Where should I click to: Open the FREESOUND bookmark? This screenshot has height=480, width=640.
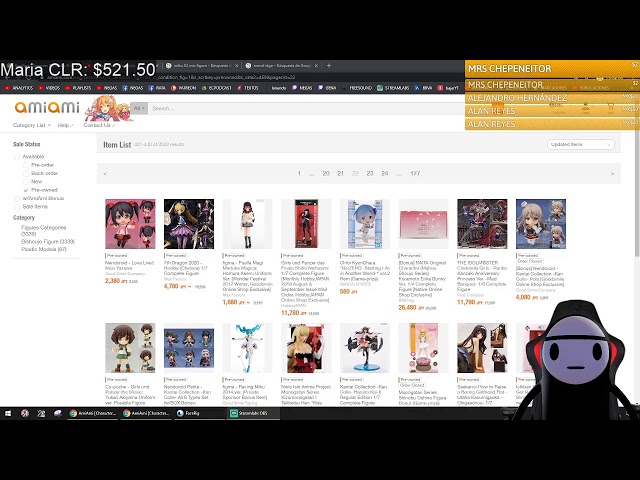(360, 88)
